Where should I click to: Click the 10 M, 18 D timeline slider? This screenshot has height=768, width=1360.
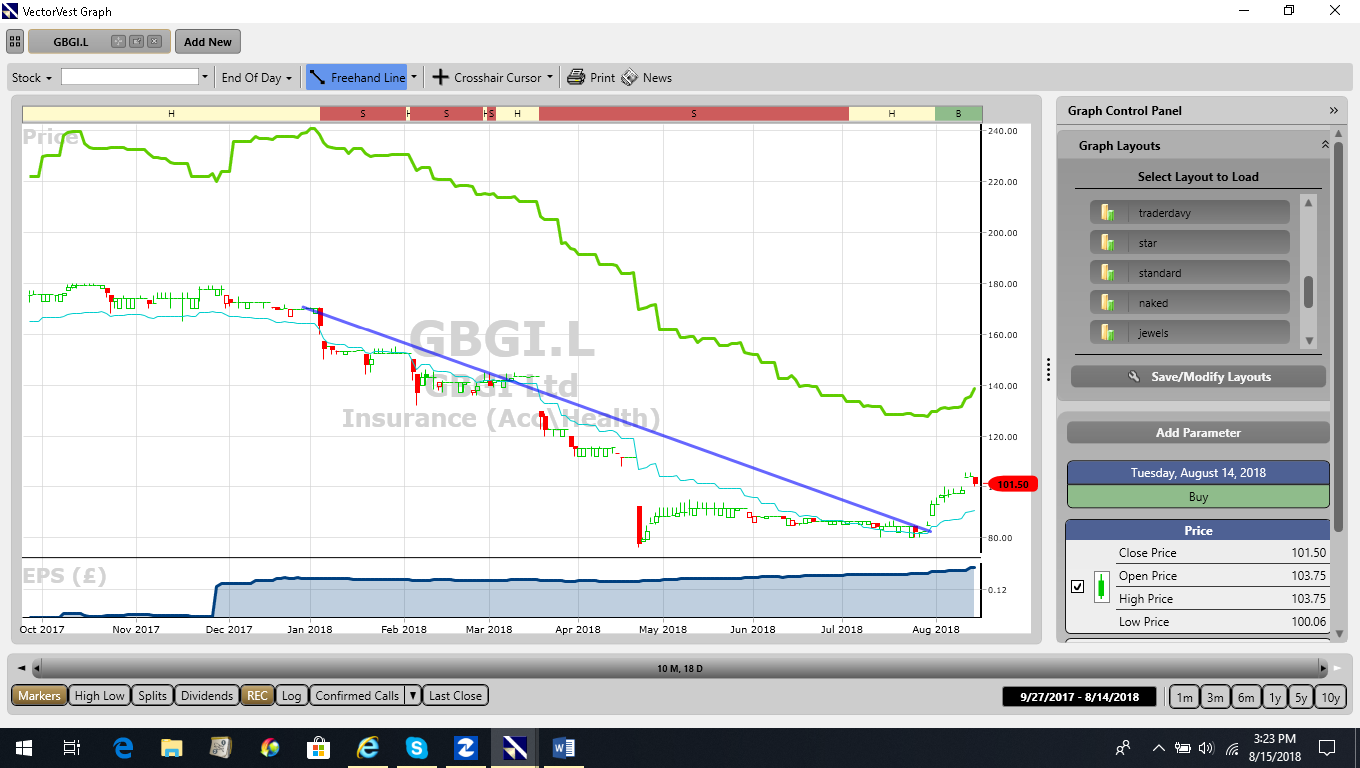point(680,667)
